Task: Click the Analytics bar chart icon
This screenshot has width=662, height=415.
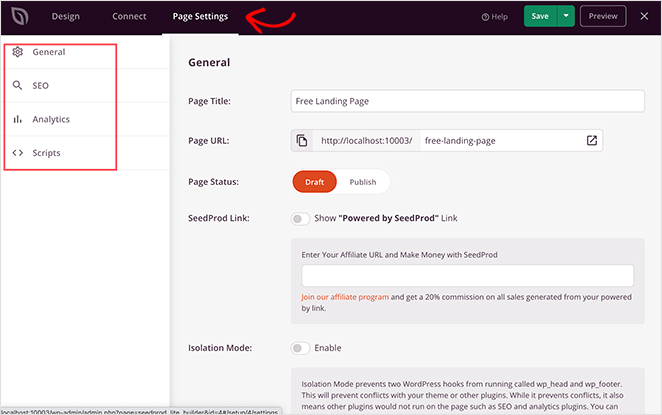Action: click(x=17, y=120)
